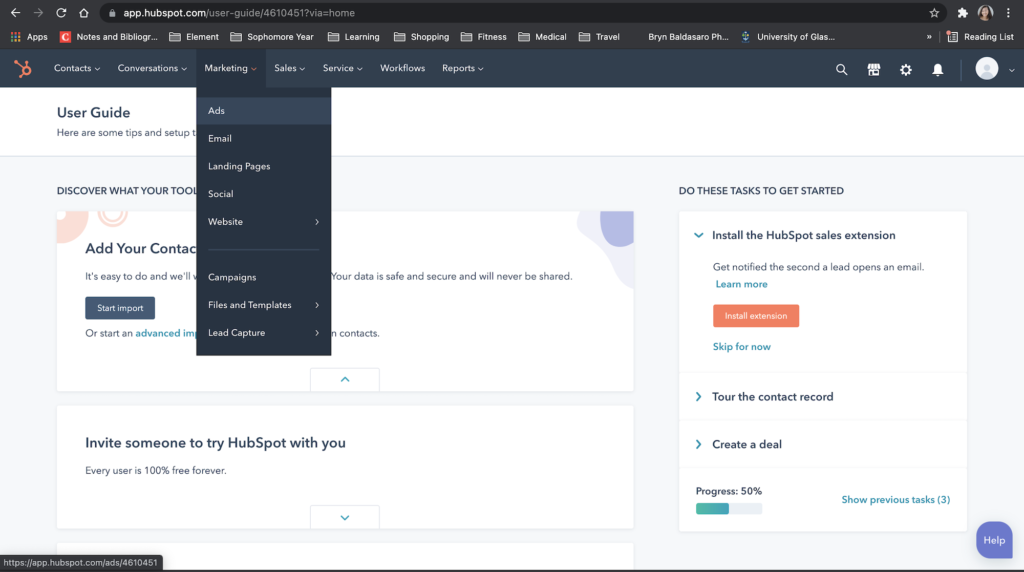1024x572 pixels.
Task: Go to Workflows in navbar
Action: pos(402,68)
